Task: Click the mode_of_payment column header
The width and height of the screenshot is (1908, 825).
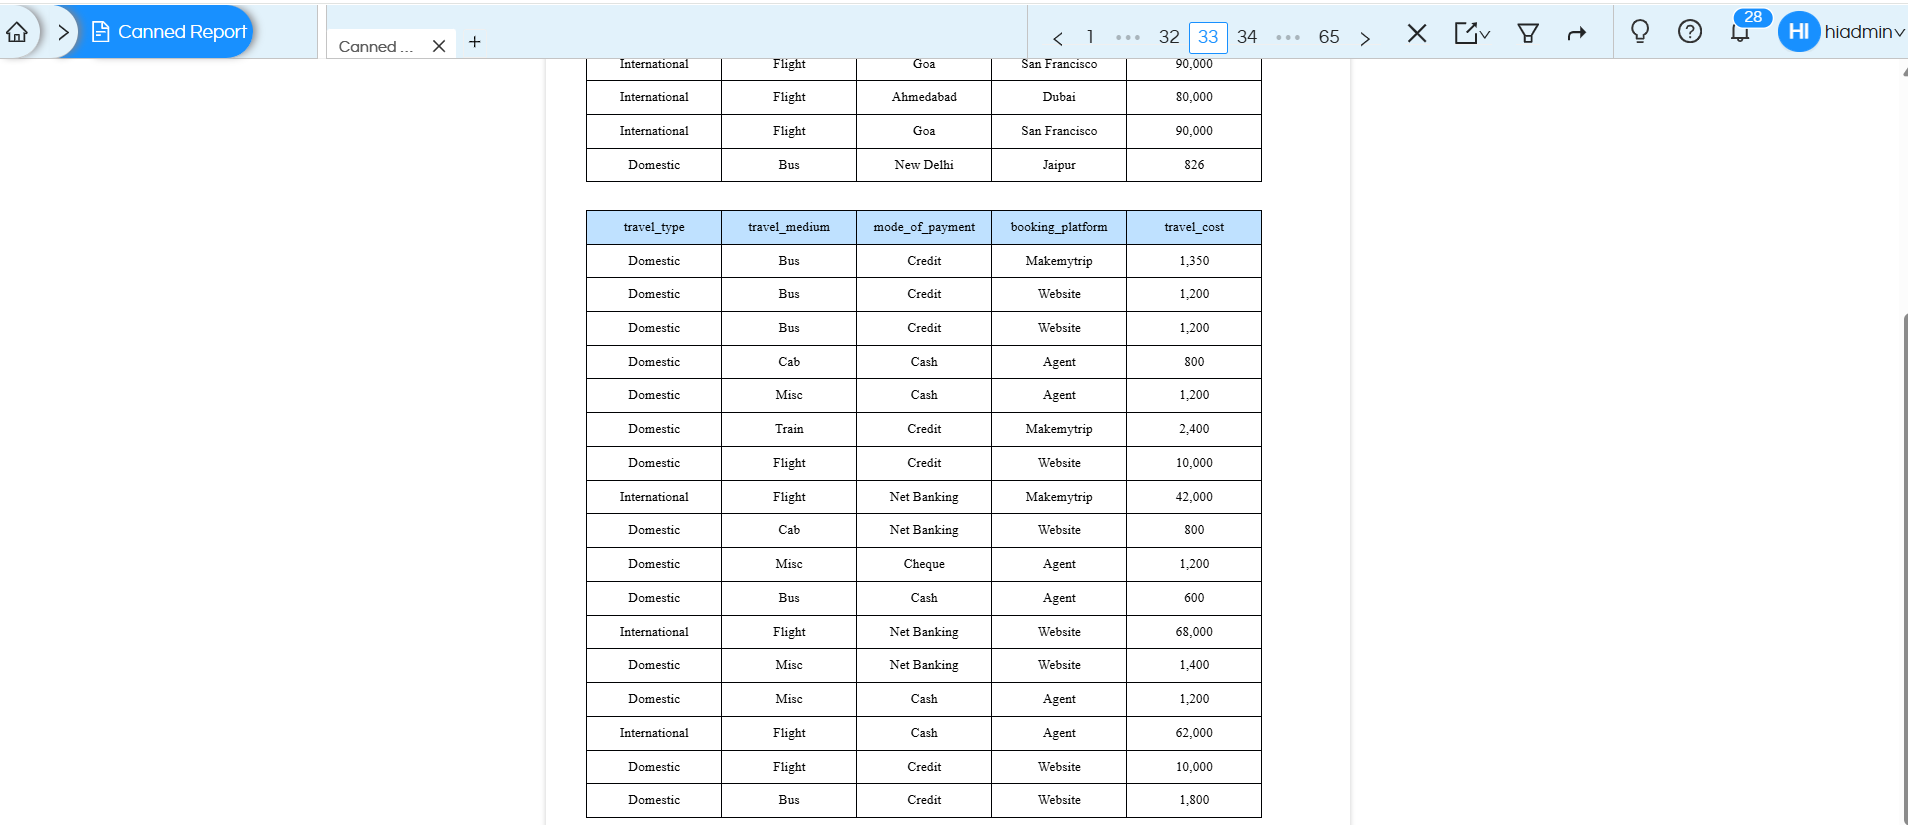Action: [924, 227]
